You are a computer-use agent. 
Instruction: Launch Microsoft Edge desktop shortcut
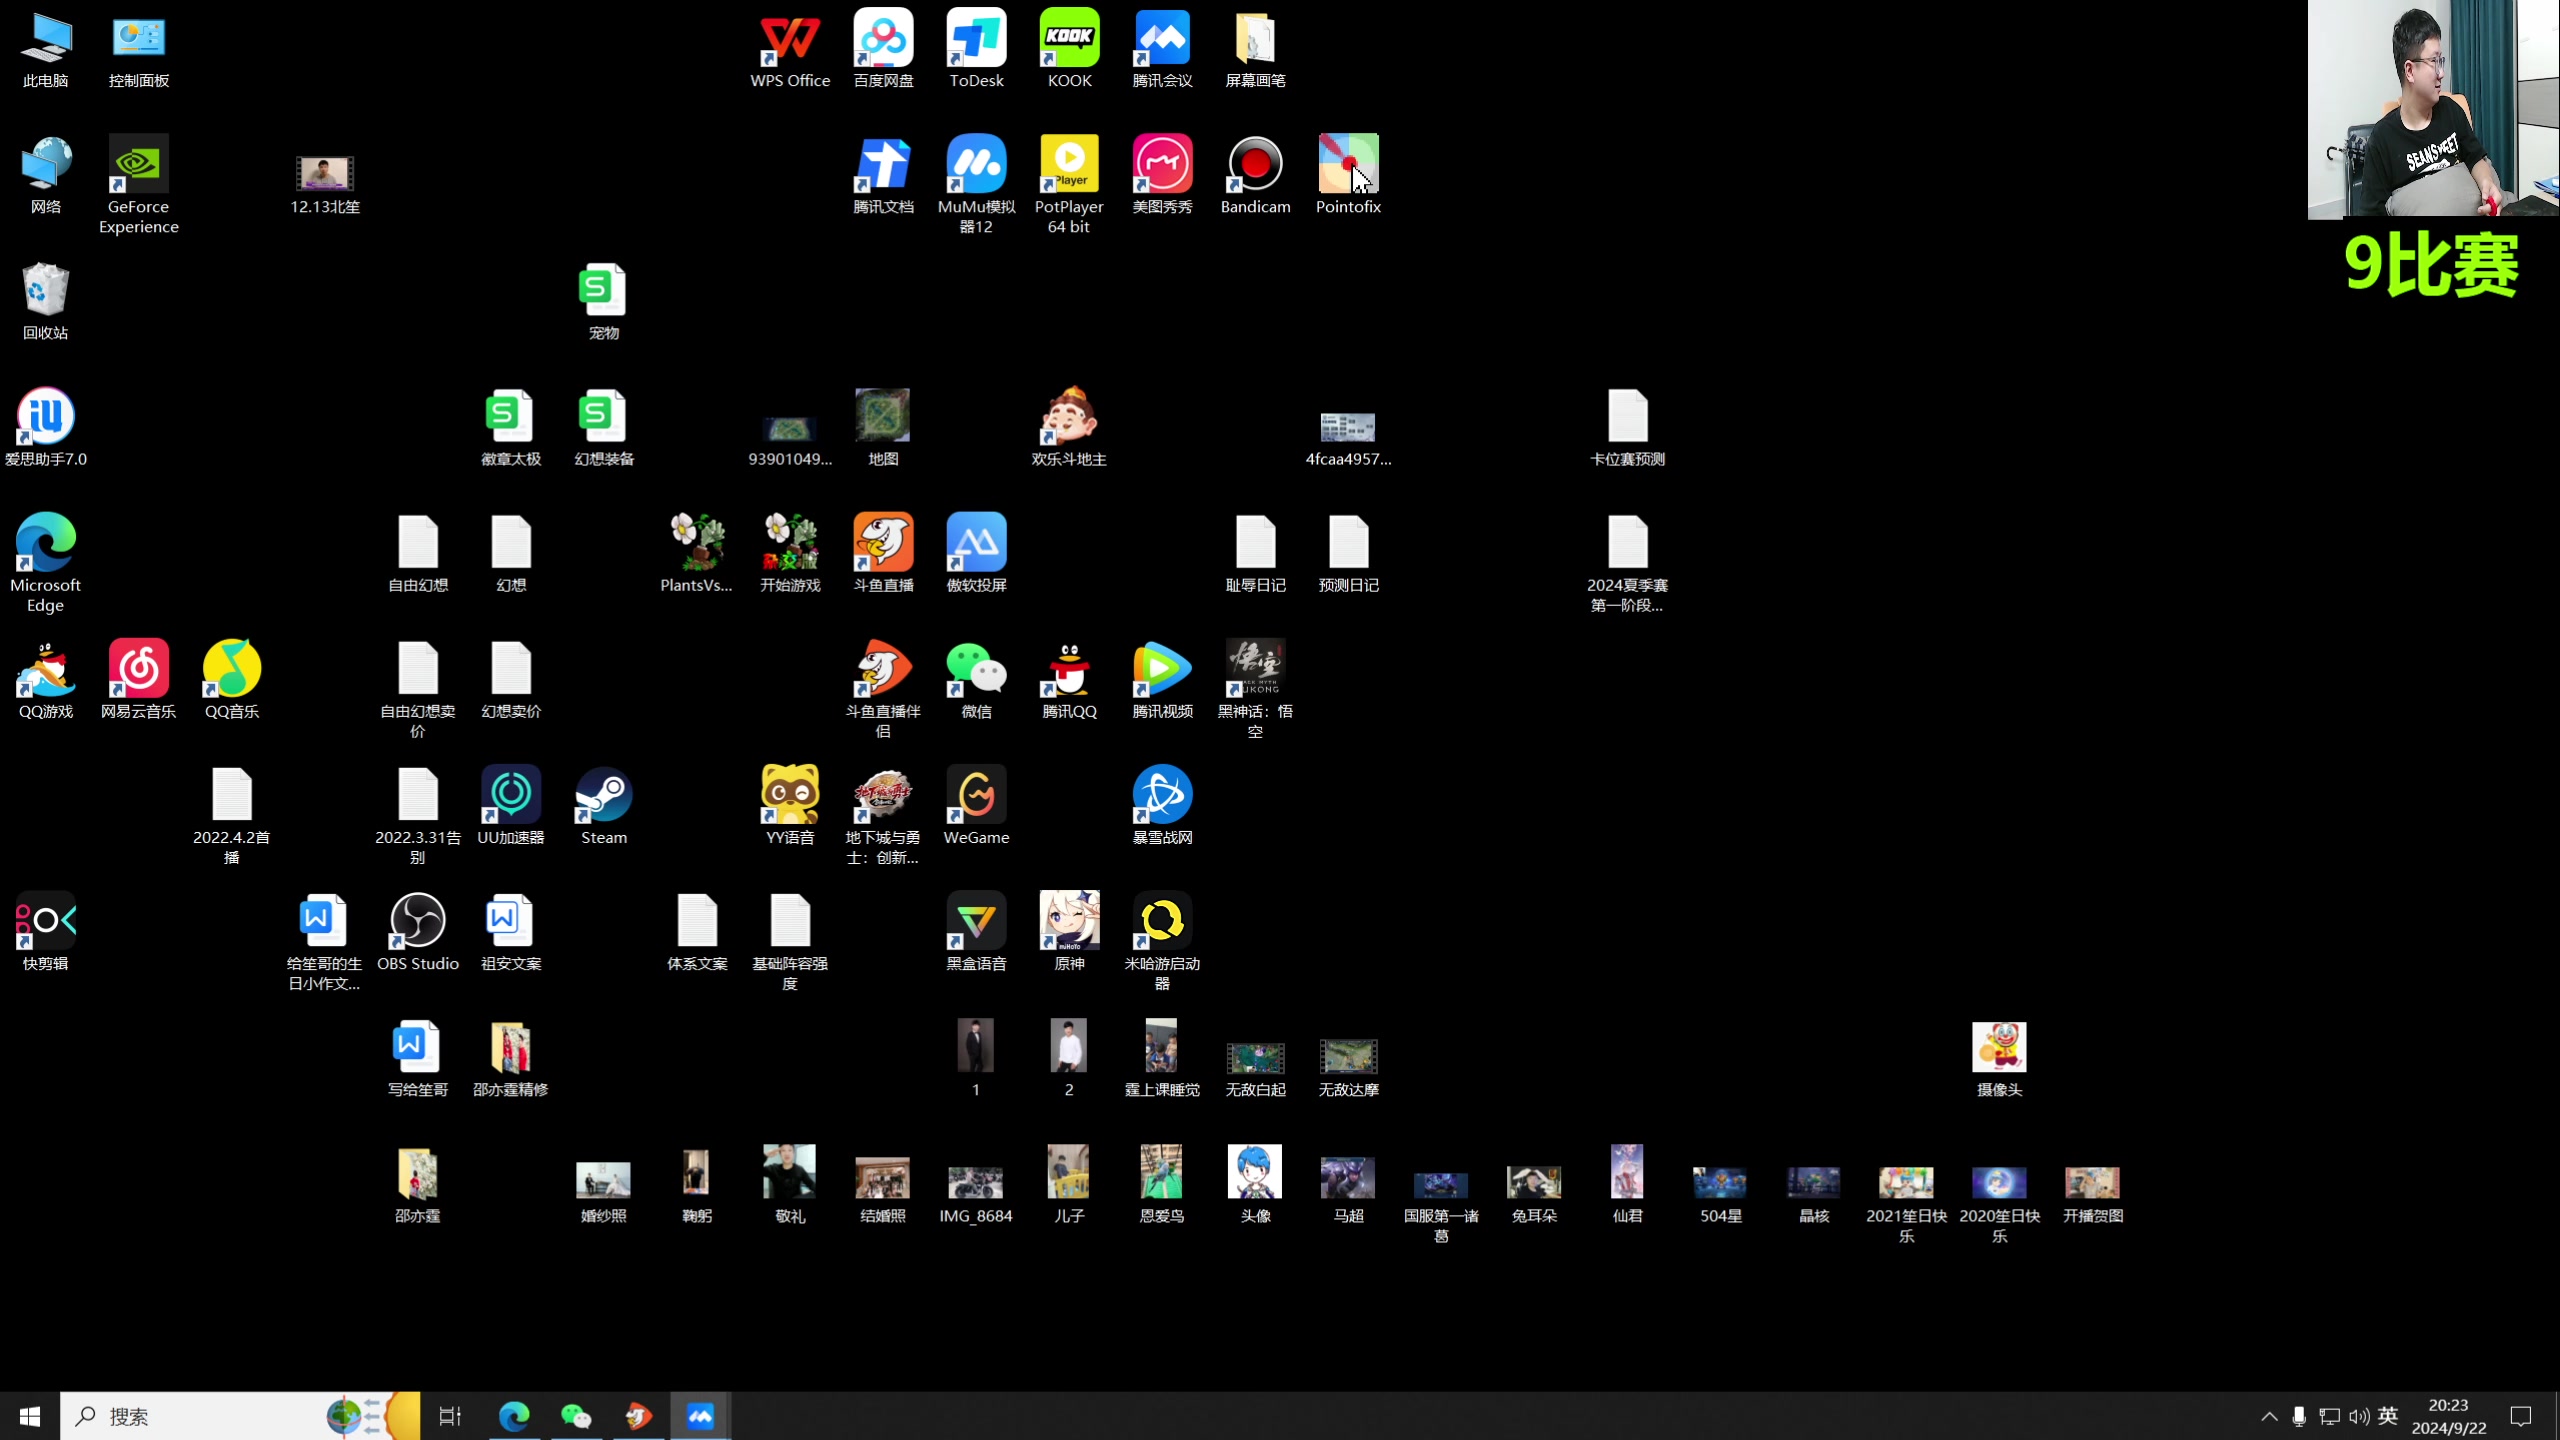click(45, 564)
